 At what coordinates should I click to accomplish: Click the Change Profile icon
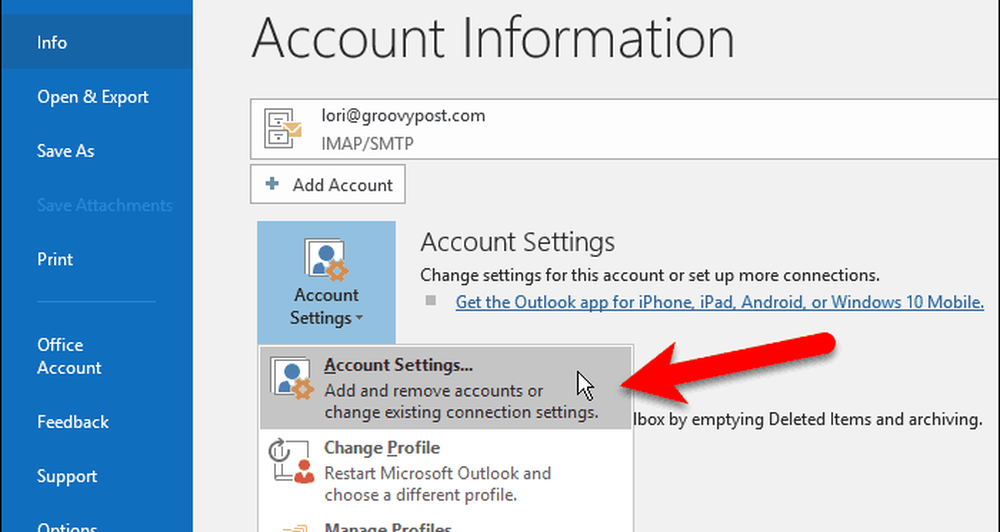tap(291, 460)
